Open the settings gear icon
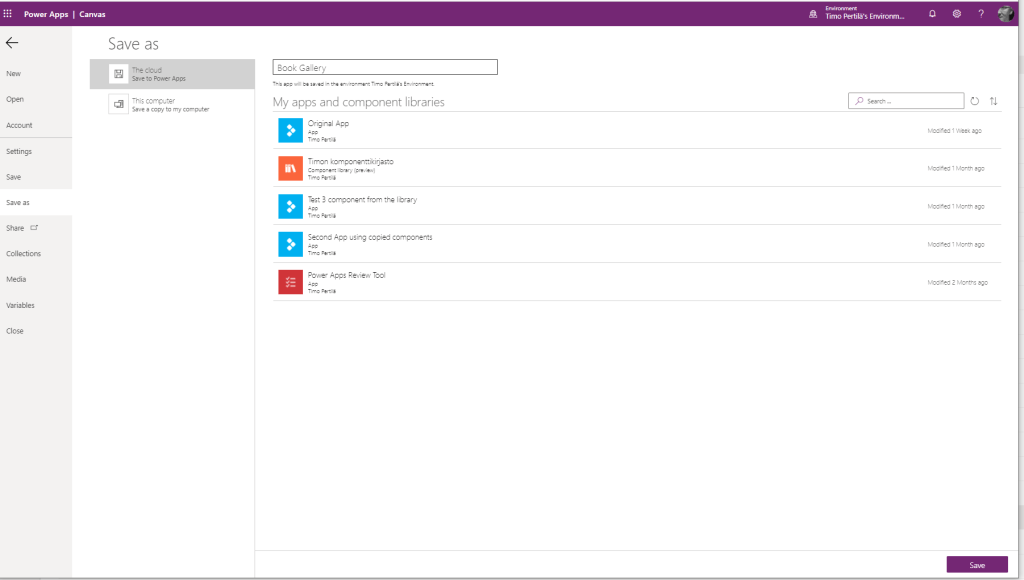 pos(957,14)
